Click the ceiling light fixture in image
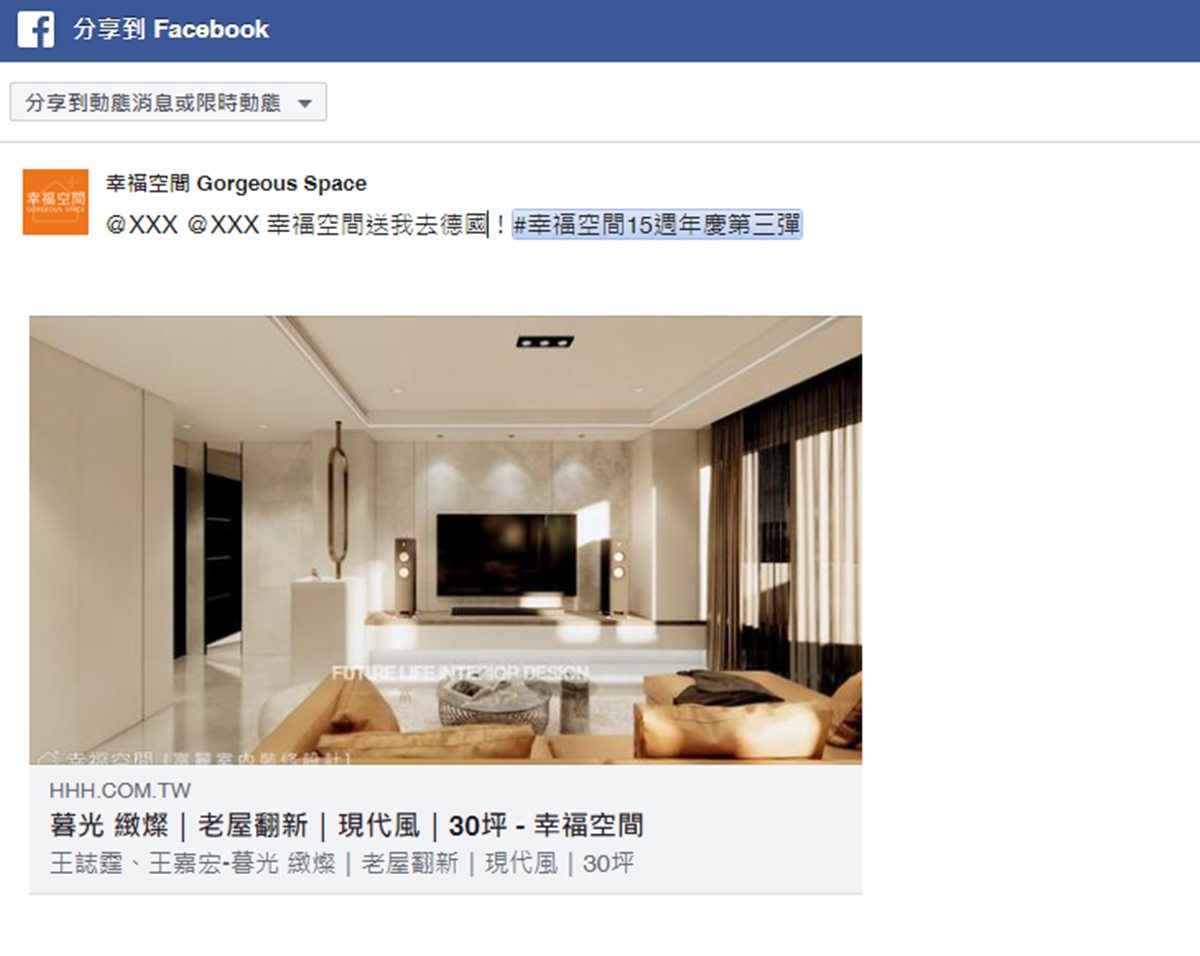 tap(545, 341)
